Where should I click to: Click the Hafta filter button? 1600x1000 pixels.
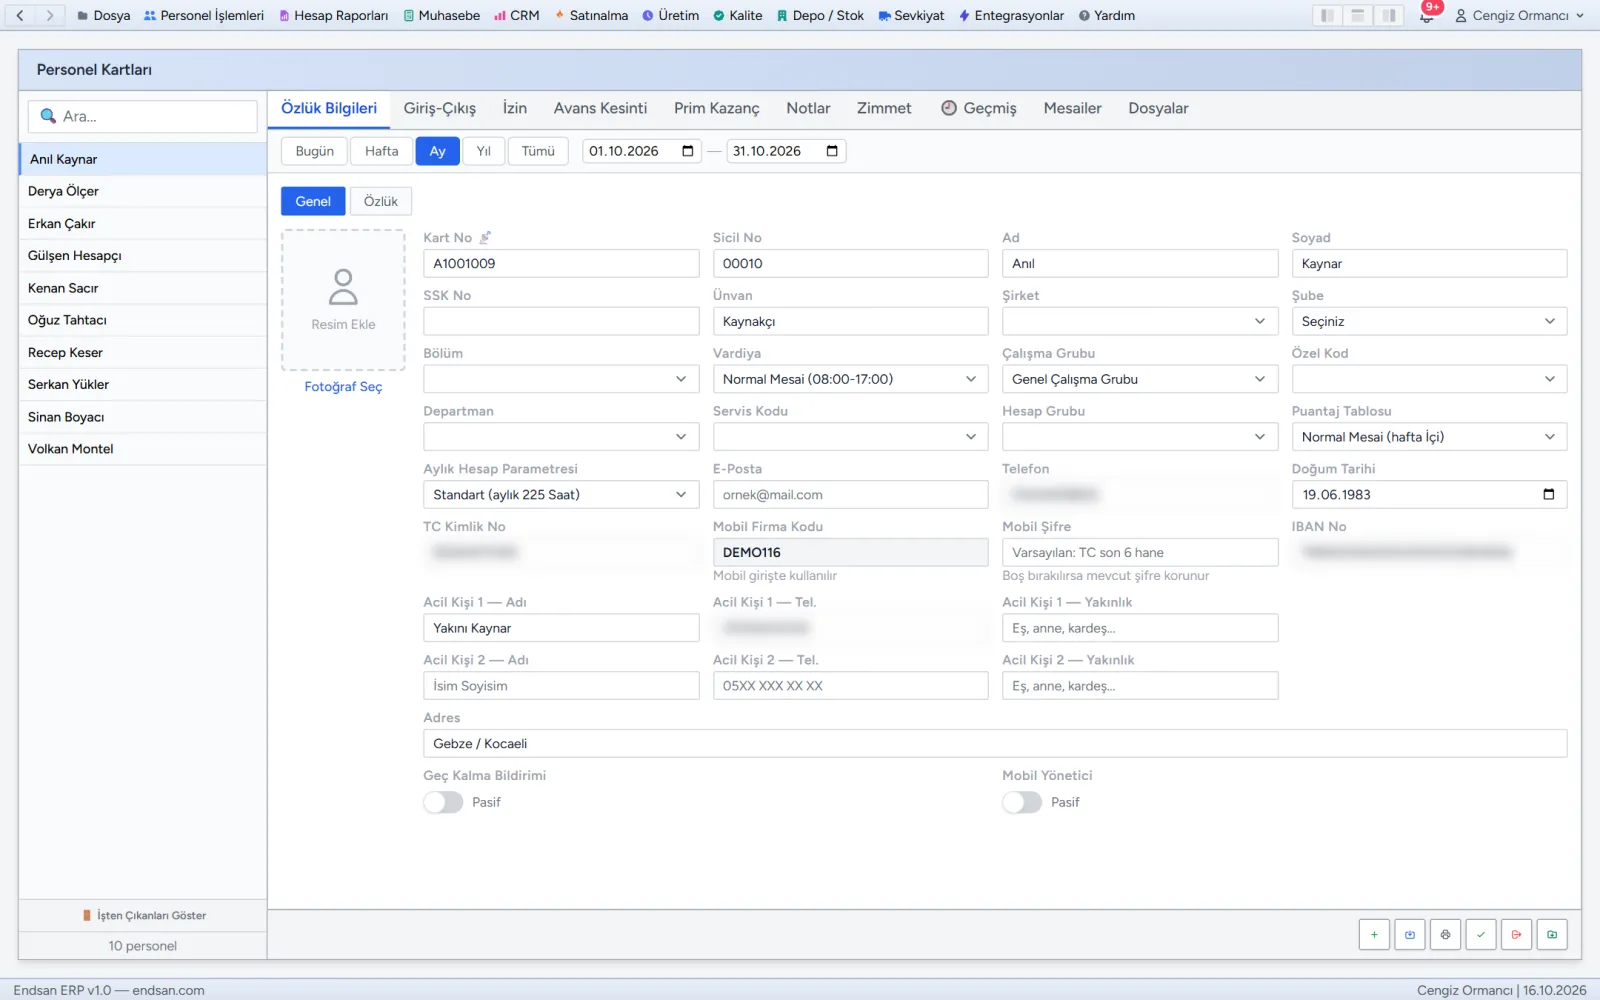381,151
